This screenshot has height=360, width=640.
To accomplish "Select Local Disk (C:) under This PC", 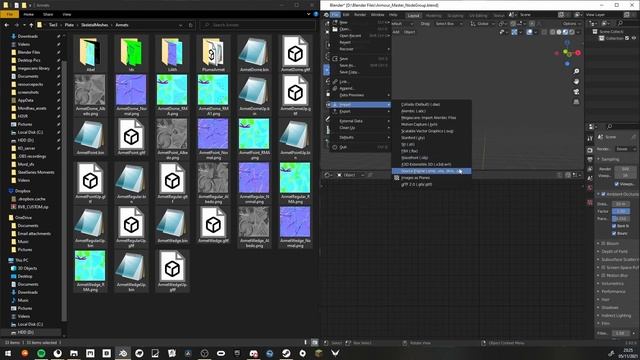I will coord(30,324).
